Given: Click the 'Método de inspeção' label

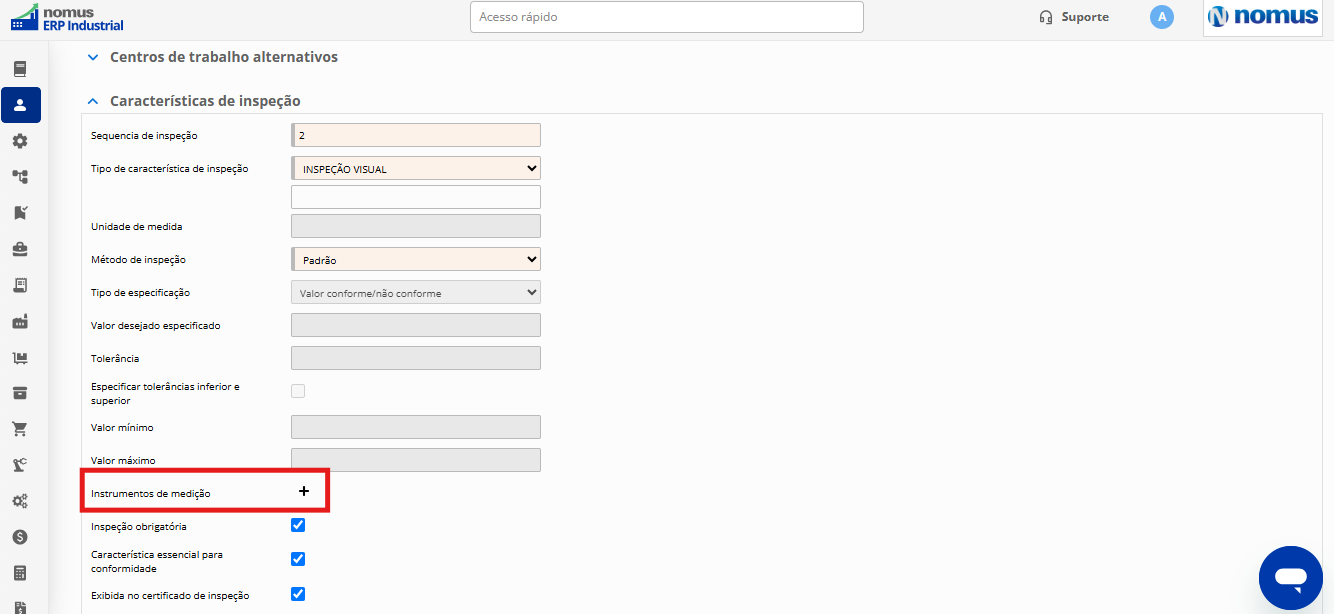Looking at the screenshot, I should pos(138,259).
